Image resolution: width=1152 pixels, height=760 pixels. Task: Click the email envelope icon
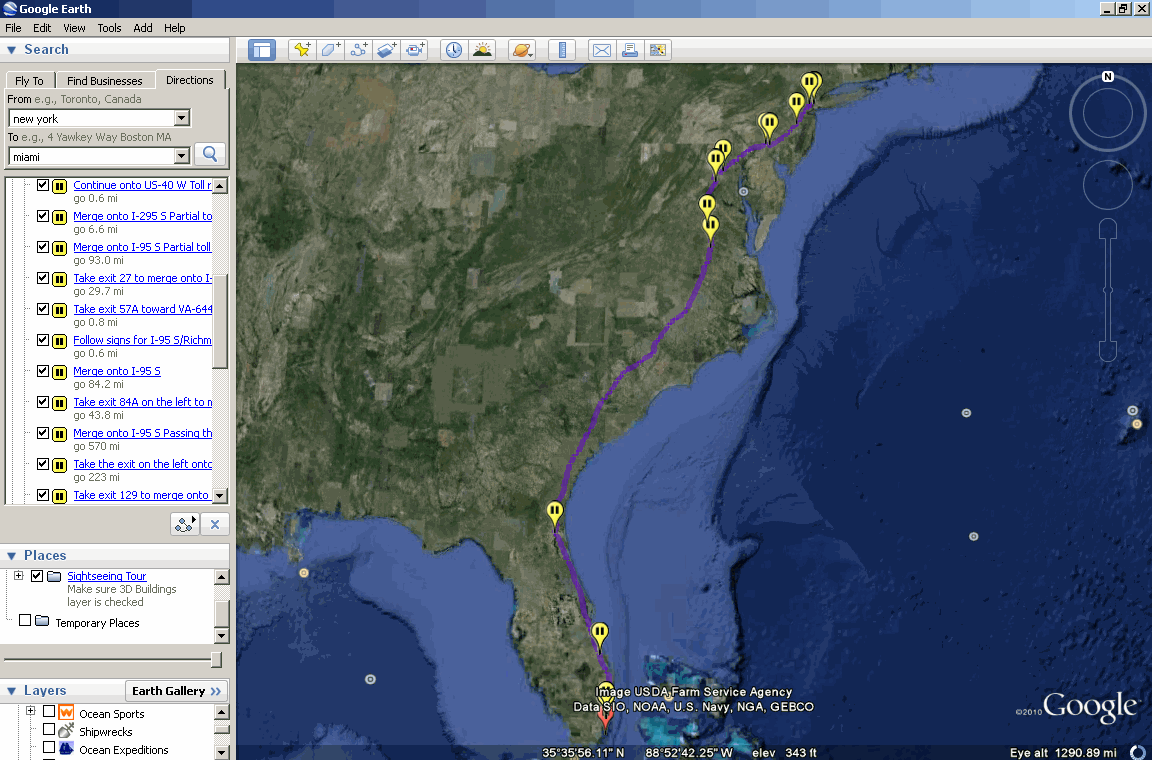[x=602, y=50]
